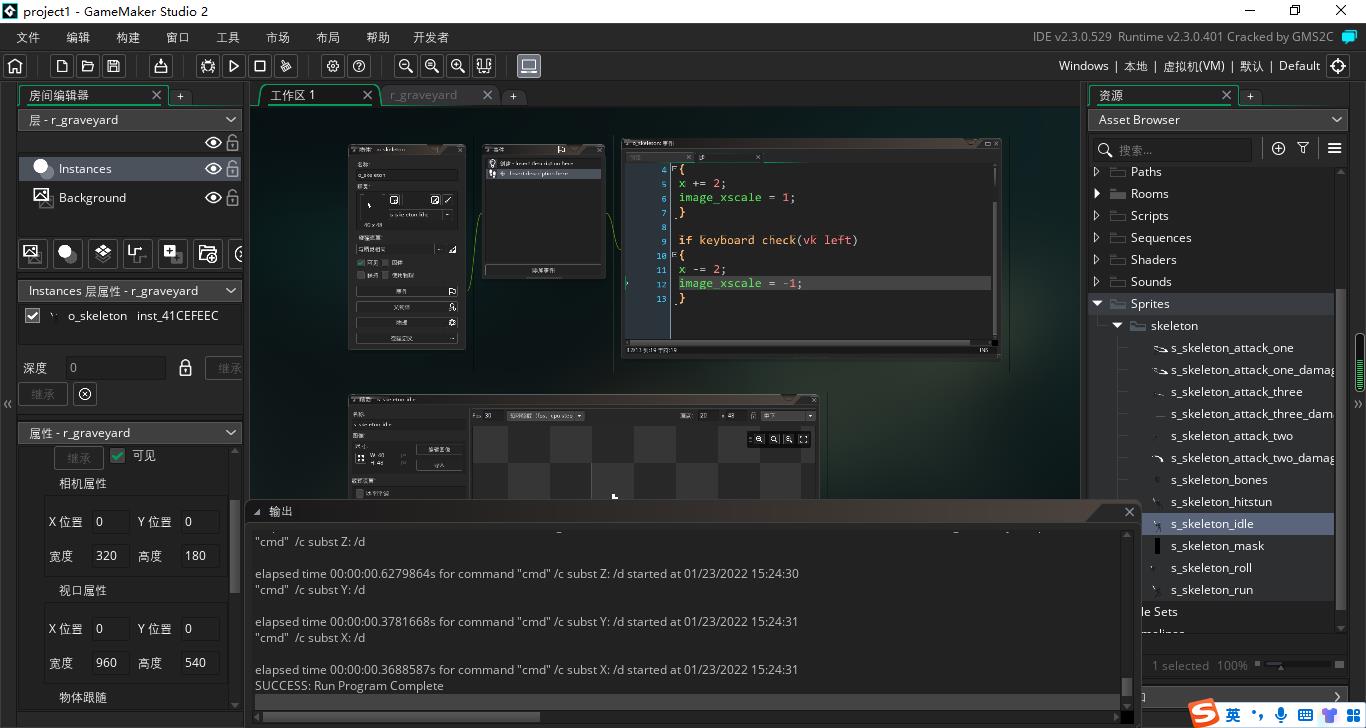Screen dimensions: 1366x728
Task: Lock the Instances layer
Action: coord(233,169)
